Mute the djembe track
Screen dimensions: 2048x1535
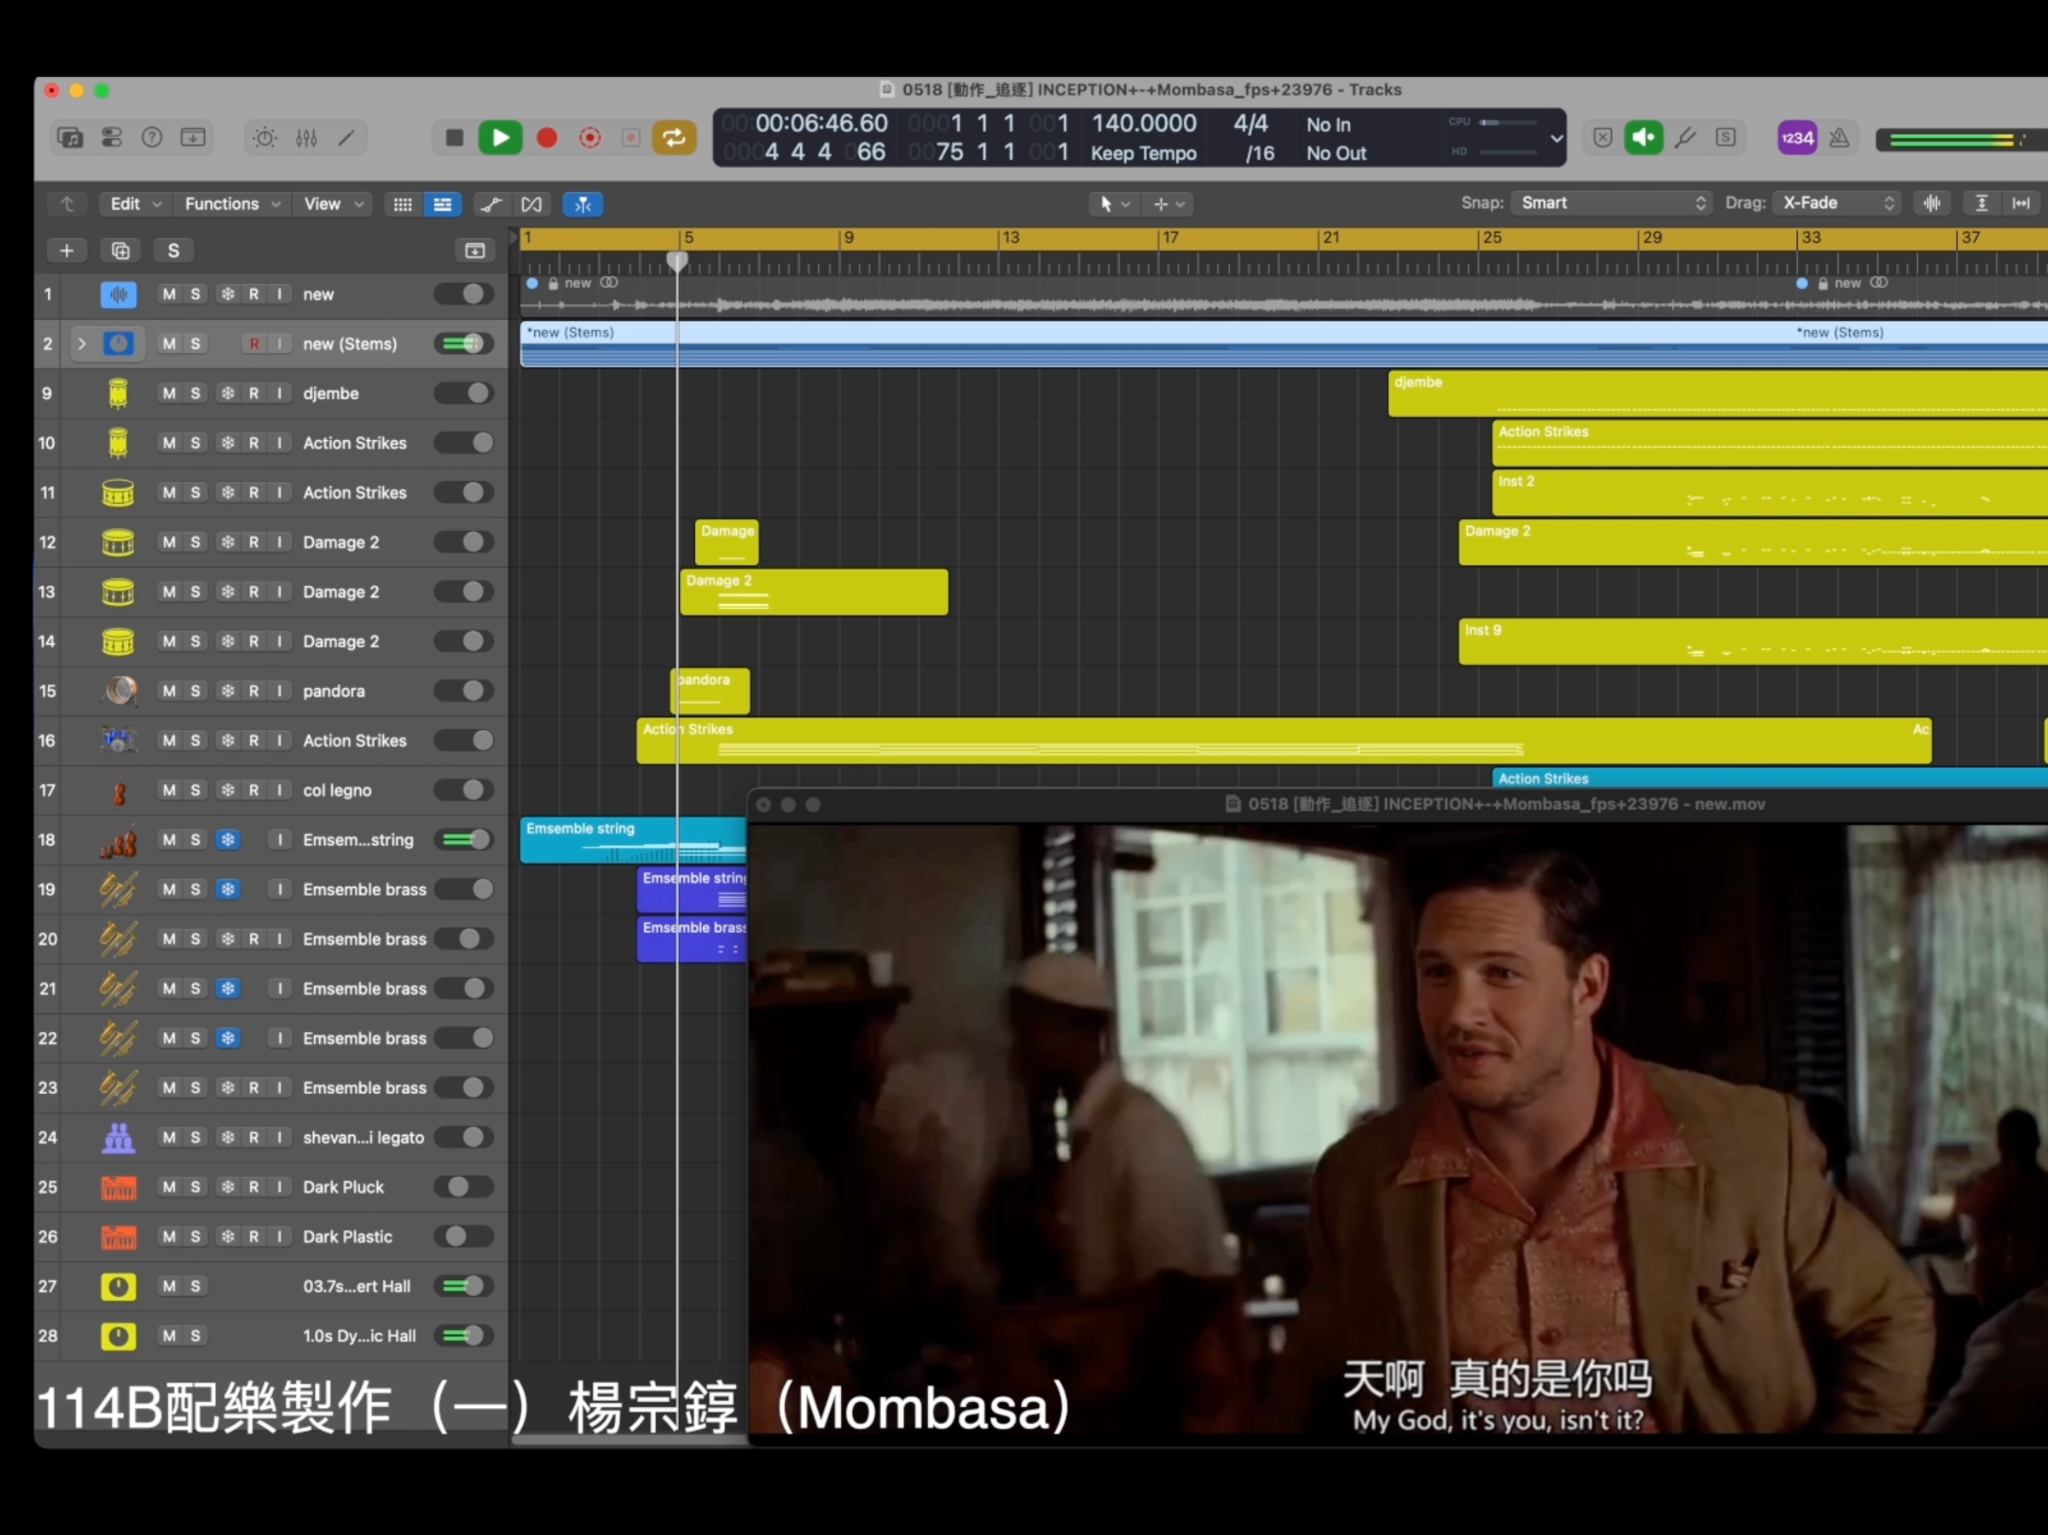tap(169, 393)
